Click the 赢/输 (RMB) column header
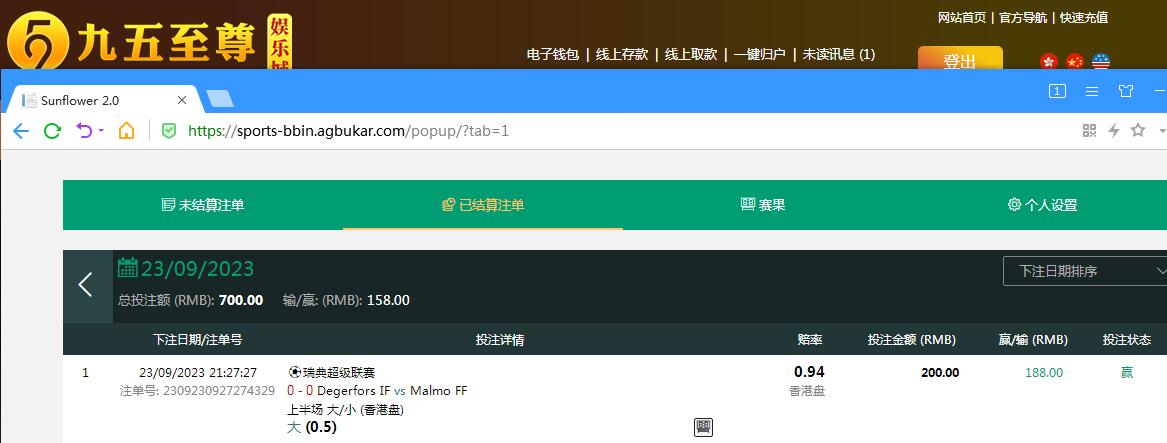The image size is (1167, 443). [1033, 340]
